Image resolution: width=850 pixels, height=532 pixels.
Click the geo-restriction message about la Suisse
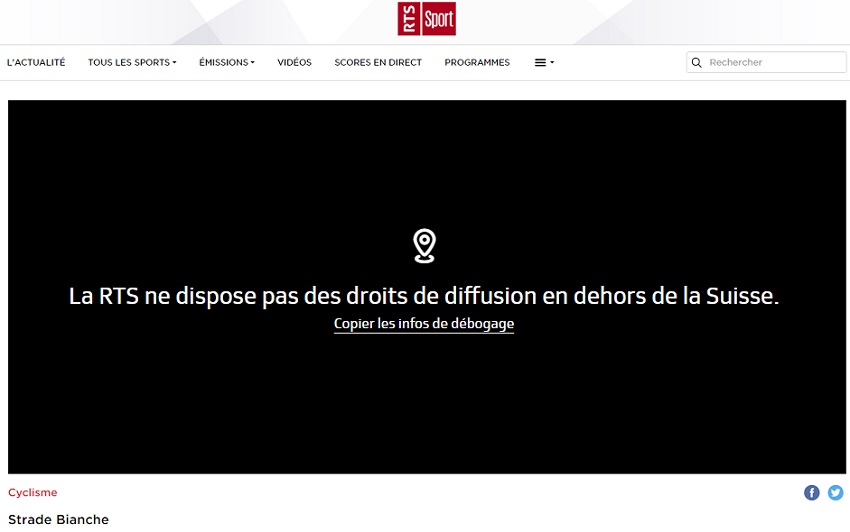click(x=424, y=296)
